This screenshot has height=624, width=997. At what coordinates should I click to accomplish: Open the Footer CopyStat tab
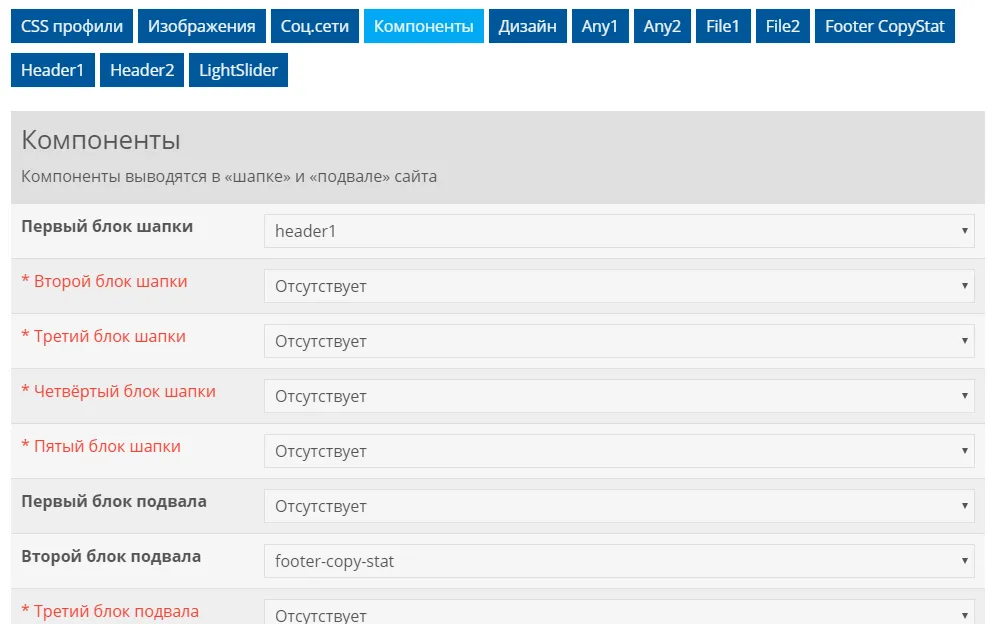tap(884, 26)
